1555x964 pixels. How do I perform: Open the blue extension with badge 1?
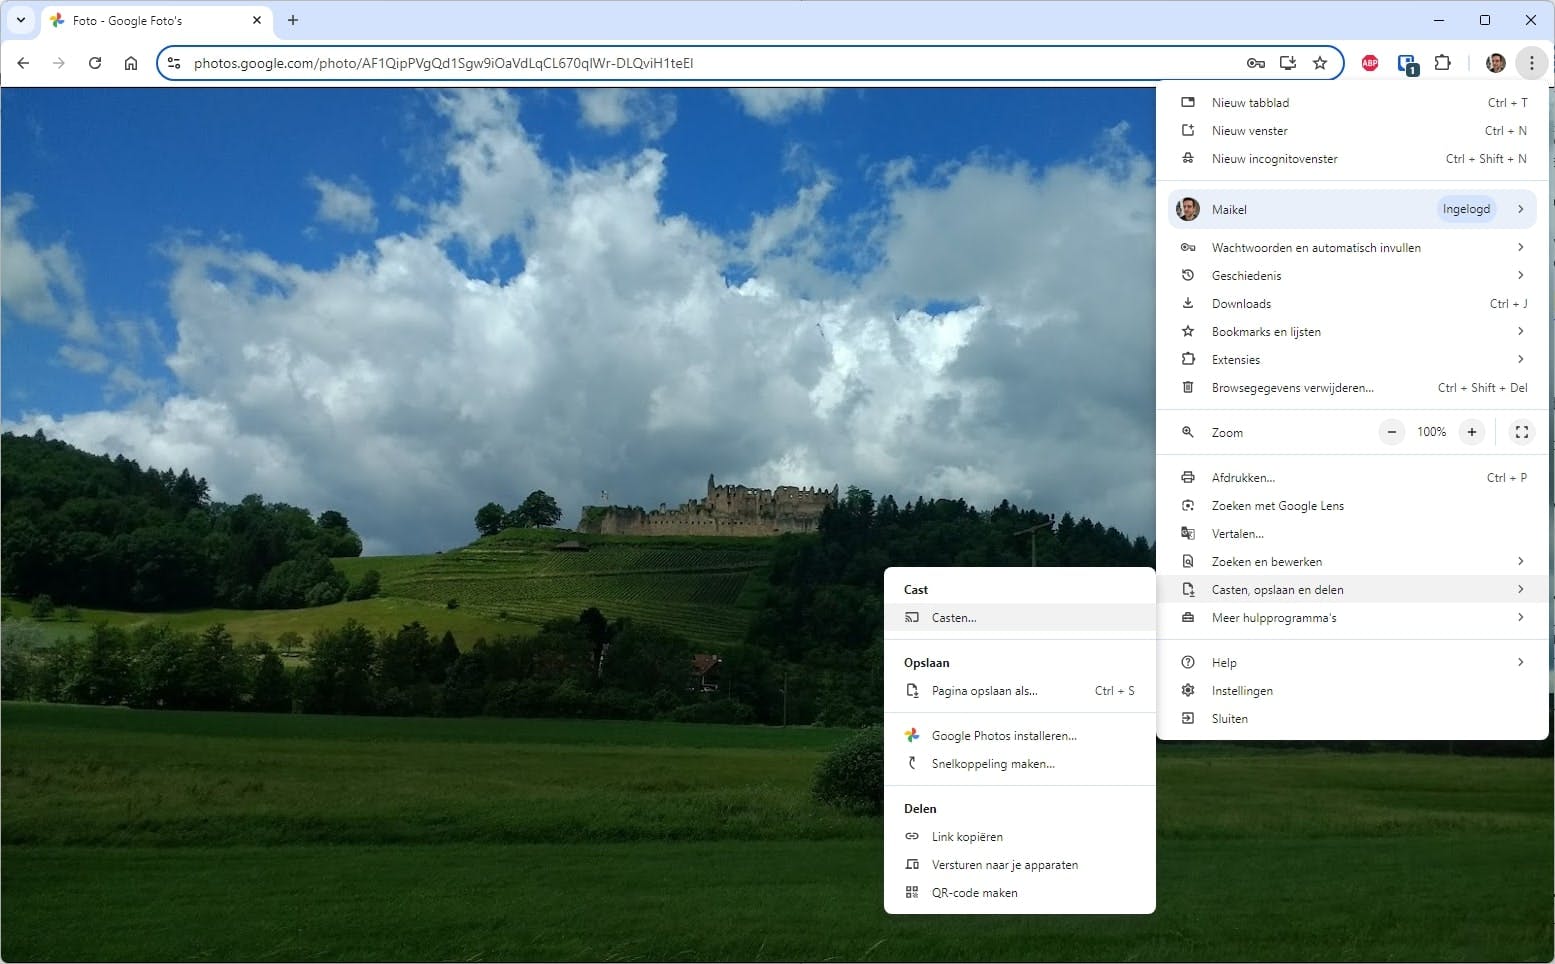1407,64
